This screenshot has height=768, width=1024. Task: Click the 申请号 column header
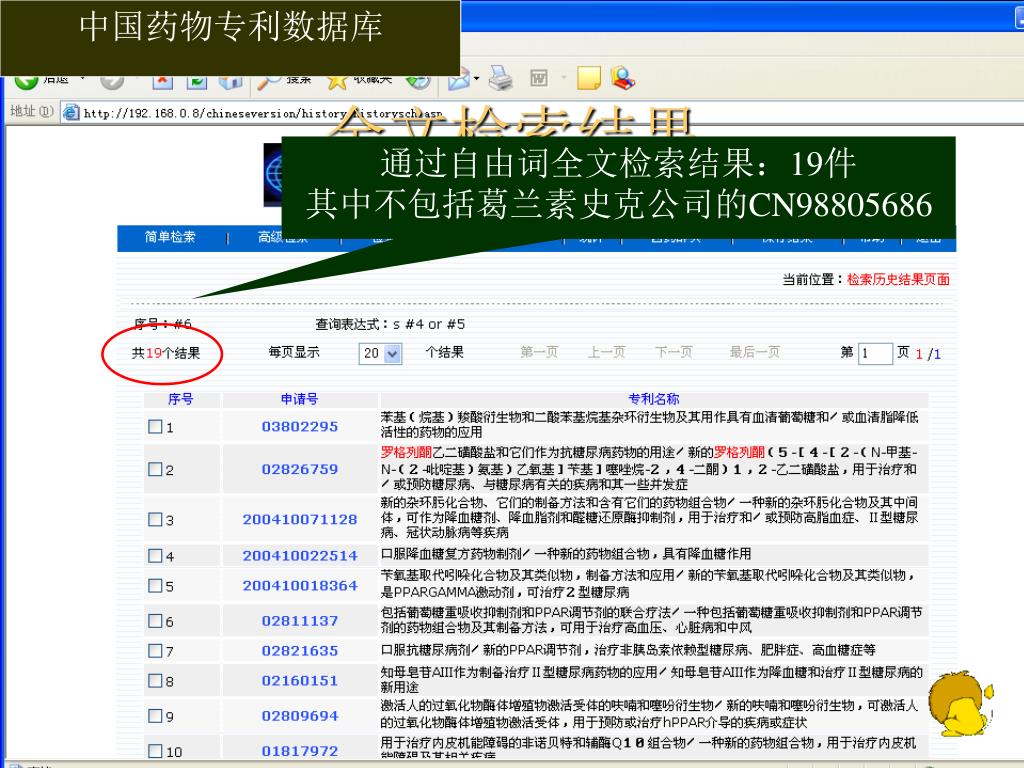coord(300,399)
